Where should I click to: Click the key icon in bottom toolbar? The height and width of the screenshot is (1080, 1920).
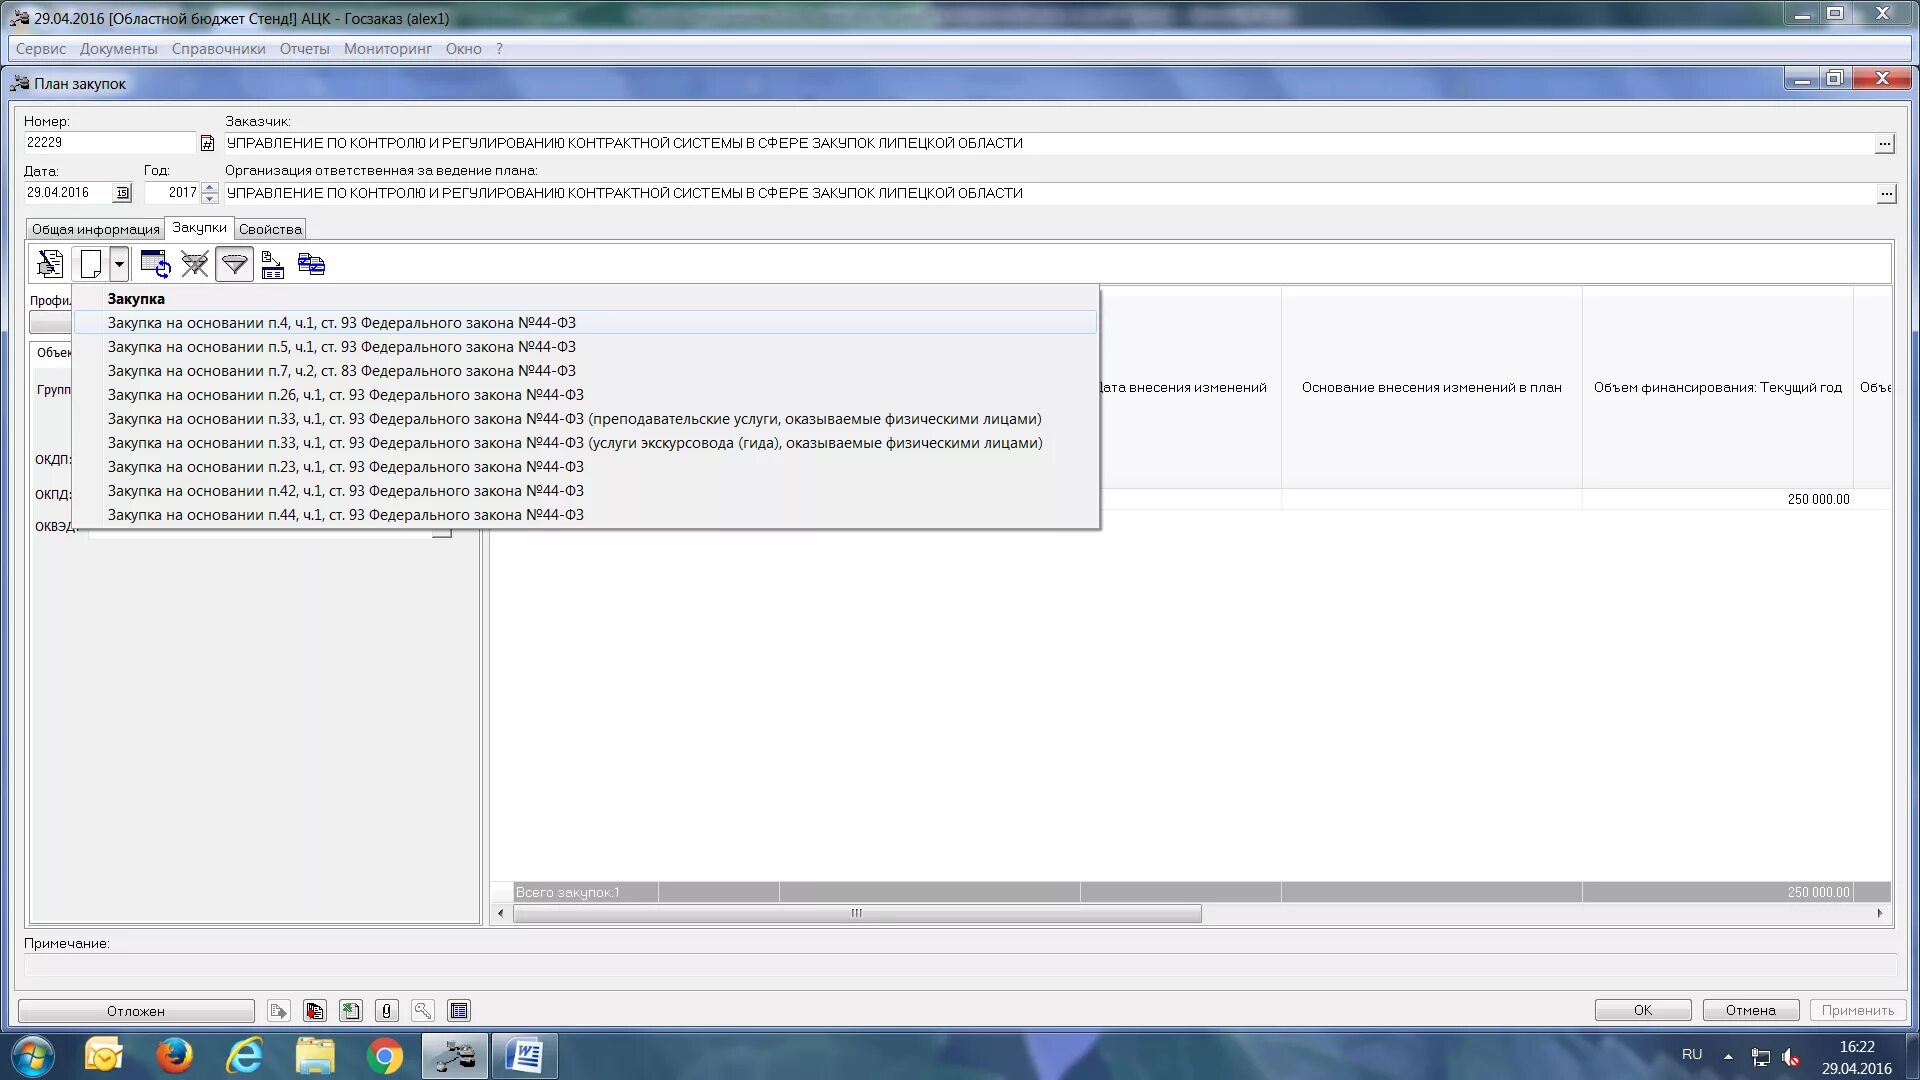(x=422, y=1011)
